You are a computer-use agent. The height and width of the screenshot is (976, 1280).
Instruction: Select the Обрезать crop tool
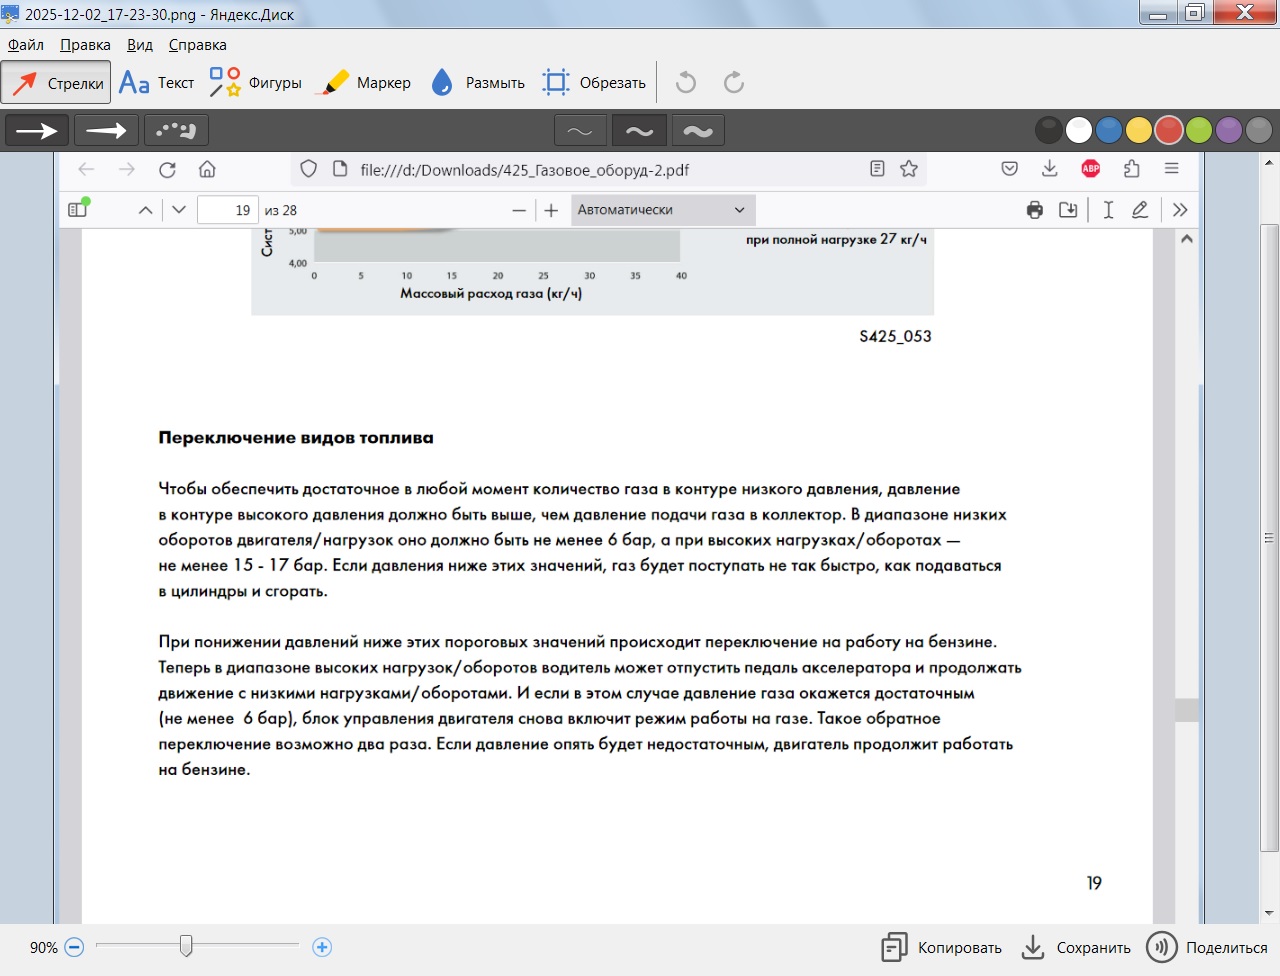(x=594, y=83)
